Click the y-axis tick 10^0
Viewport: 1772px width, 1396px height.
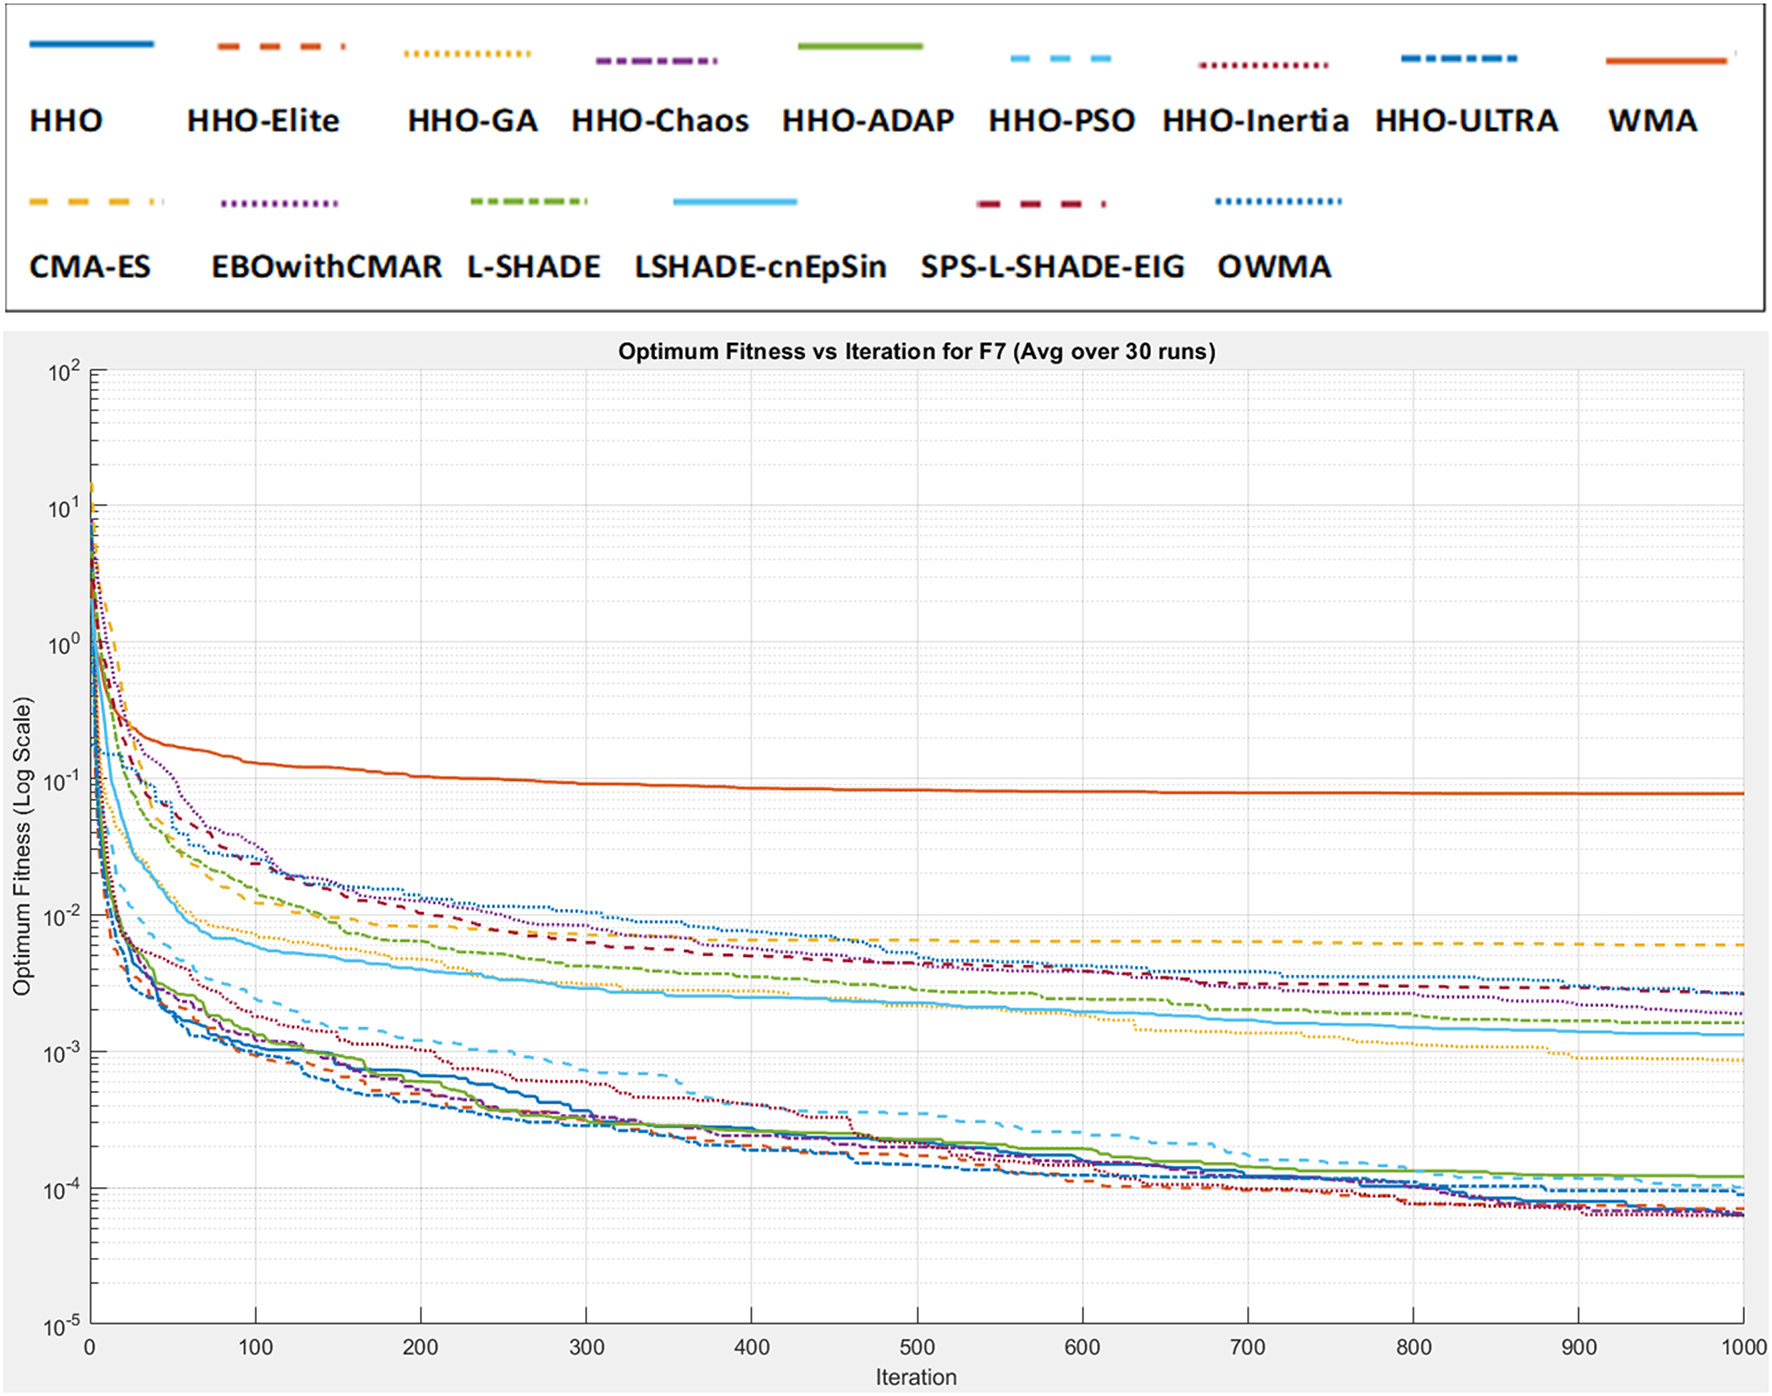(x=62, y=645)
